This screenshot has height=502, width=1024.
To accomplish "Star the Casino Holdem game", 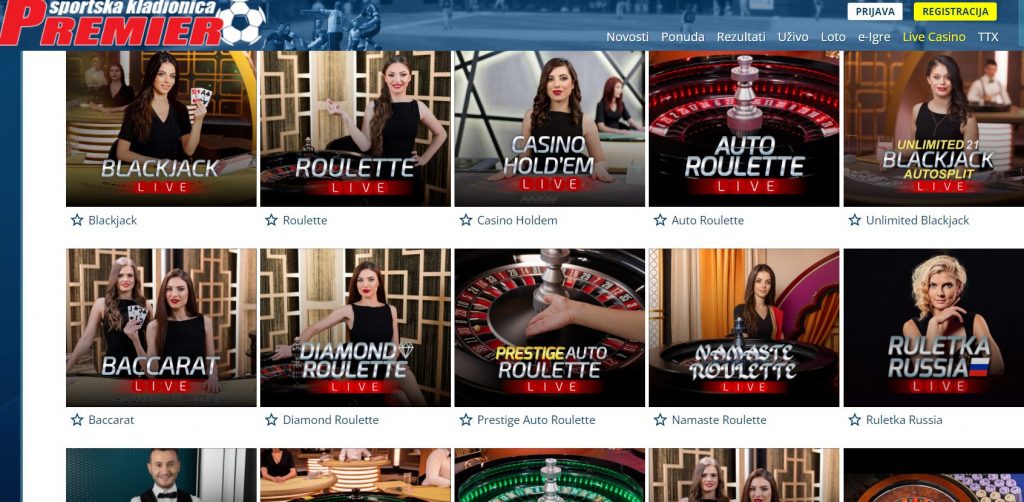I will [466, 220].
